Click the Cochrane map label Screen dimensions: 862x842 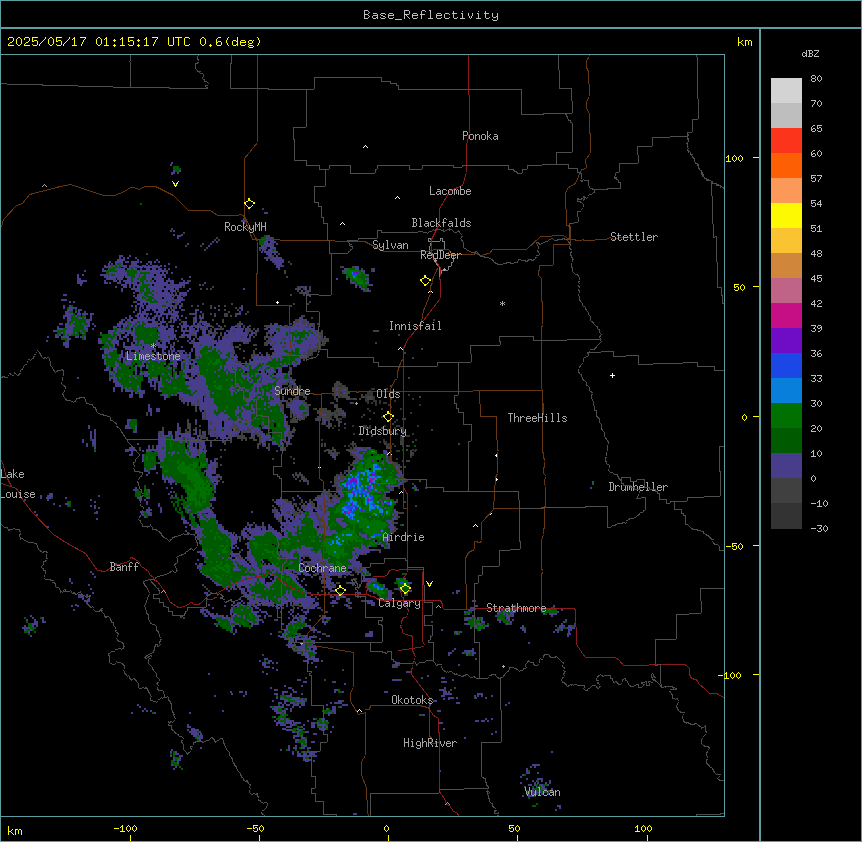coord(322,568)
